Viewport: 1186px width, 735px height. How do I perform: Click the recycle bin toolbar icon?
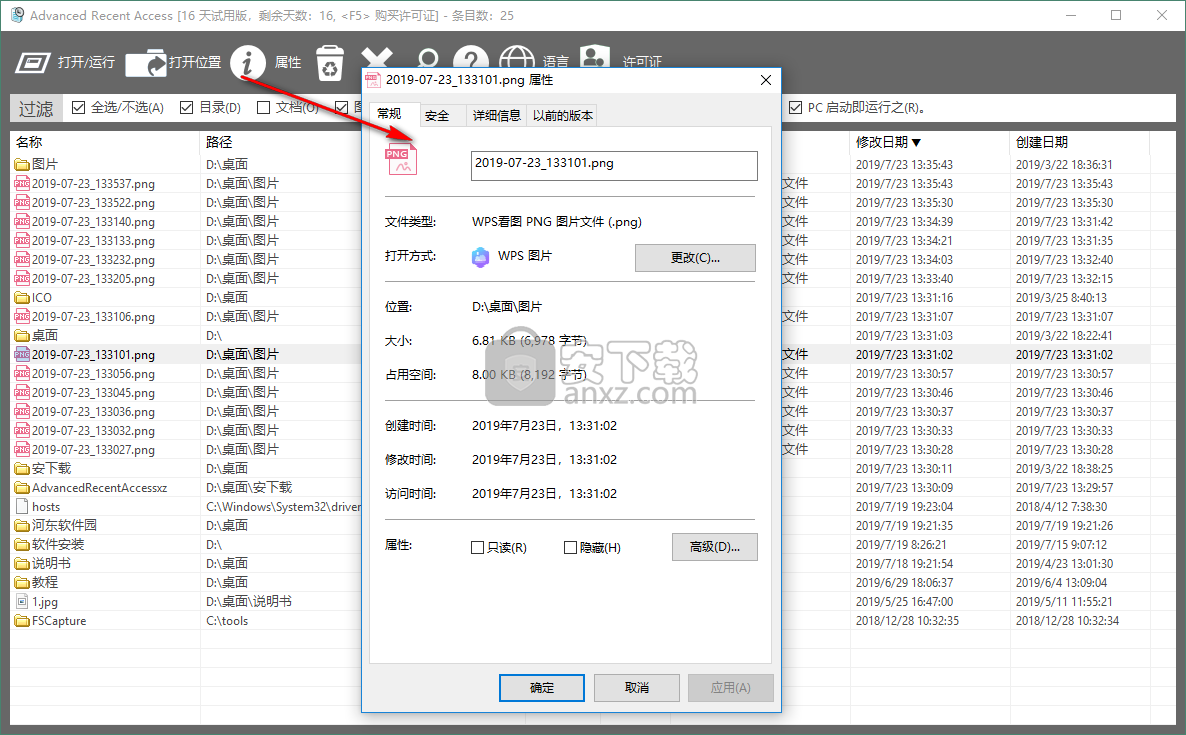pyautogui.click(x=329, y=62)
